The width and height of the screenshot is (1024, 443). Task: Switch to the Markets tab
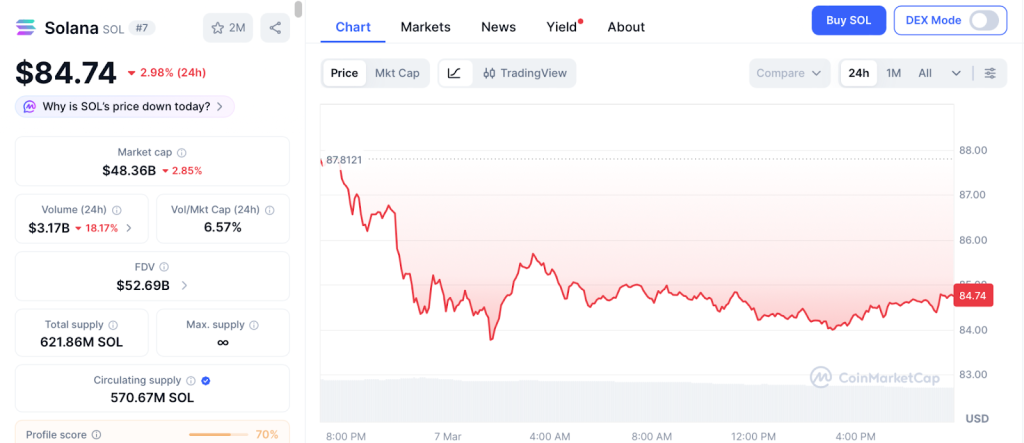click(x=425, y=27)
